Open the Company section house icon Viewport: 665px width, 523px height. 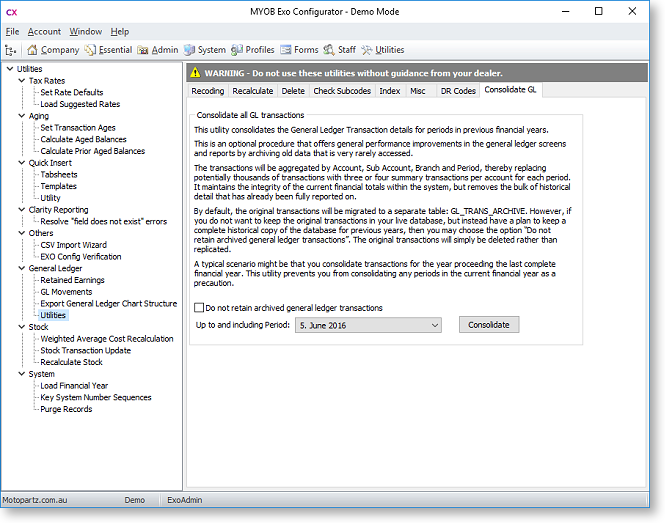pos(32,50)
